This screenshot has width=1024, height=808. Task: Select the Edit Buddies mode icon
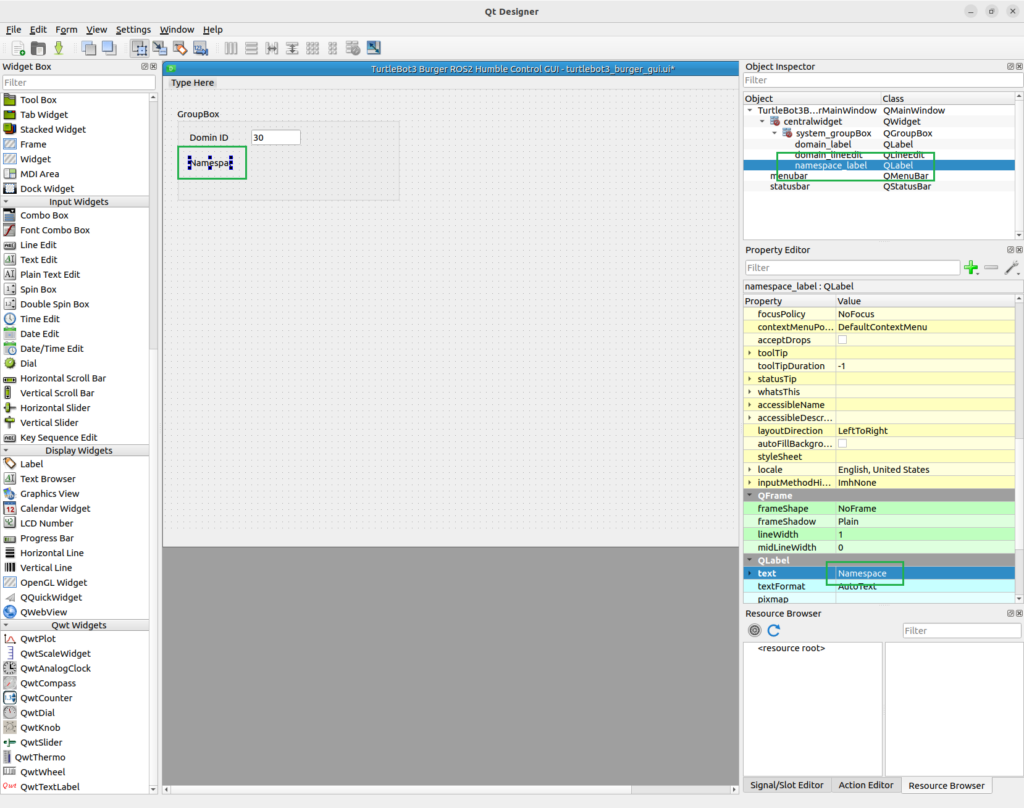(180, 48)
